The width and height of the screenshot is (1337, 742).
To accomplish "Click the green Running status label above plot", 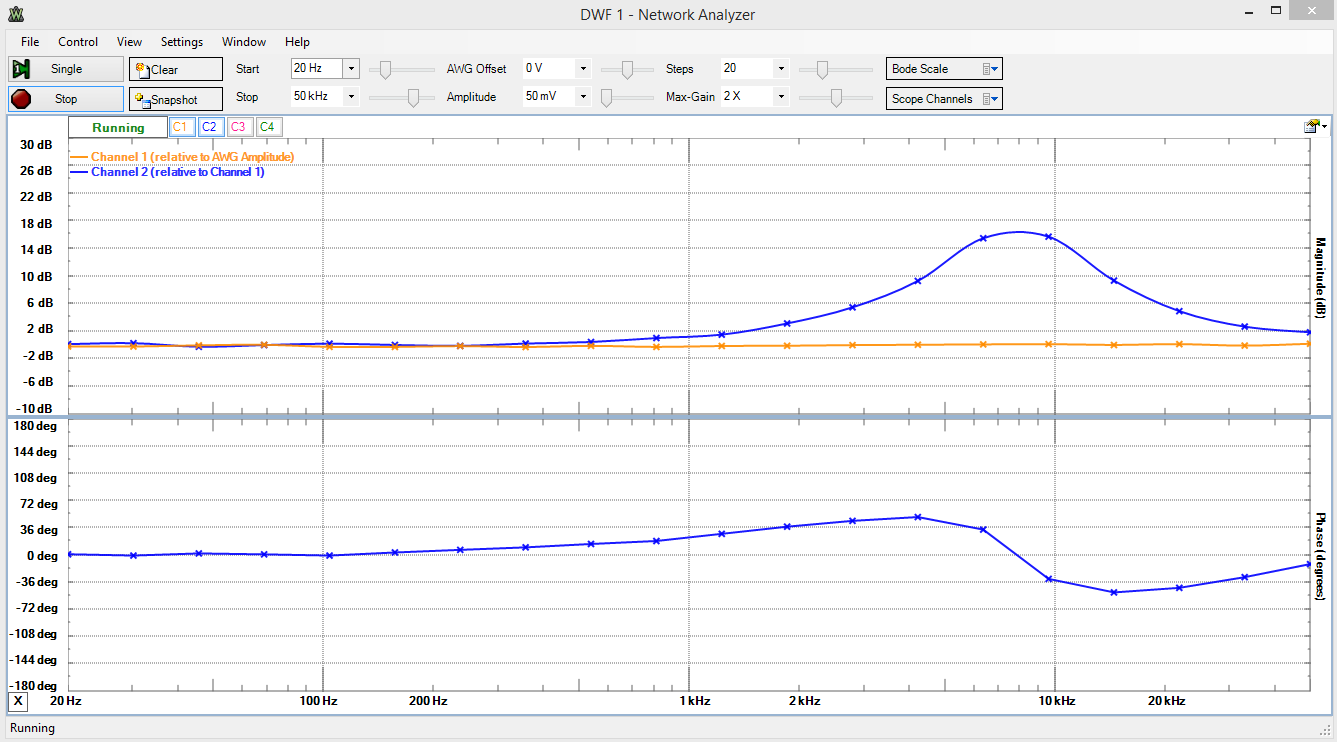I will point(118,128).
